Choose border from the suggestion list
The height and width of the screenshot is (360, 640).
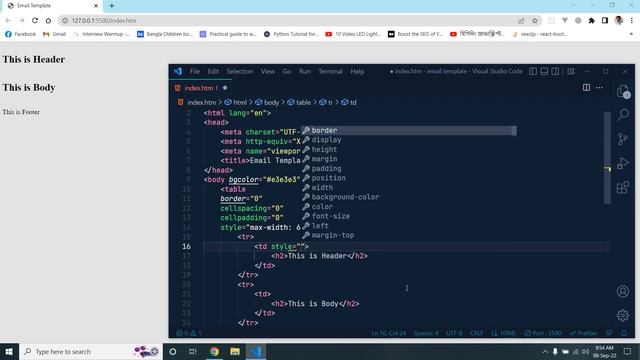click(x=409, y=131)
